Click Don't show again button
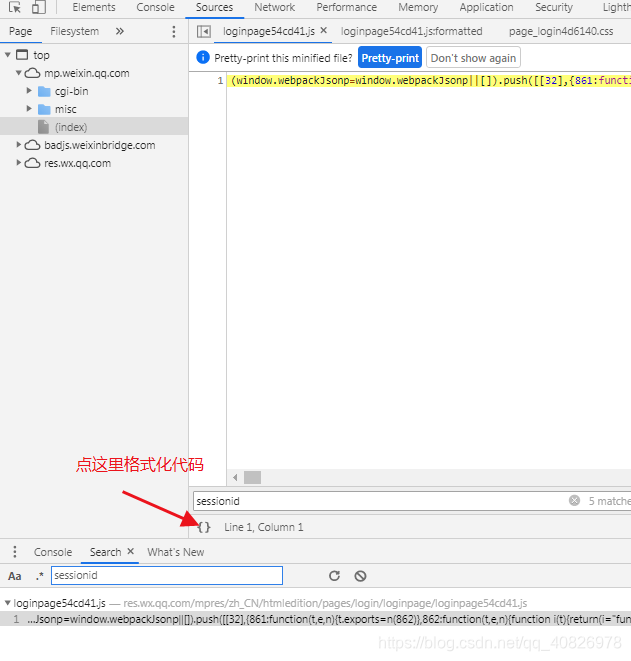Screen dimensions: 631x661 473,57
